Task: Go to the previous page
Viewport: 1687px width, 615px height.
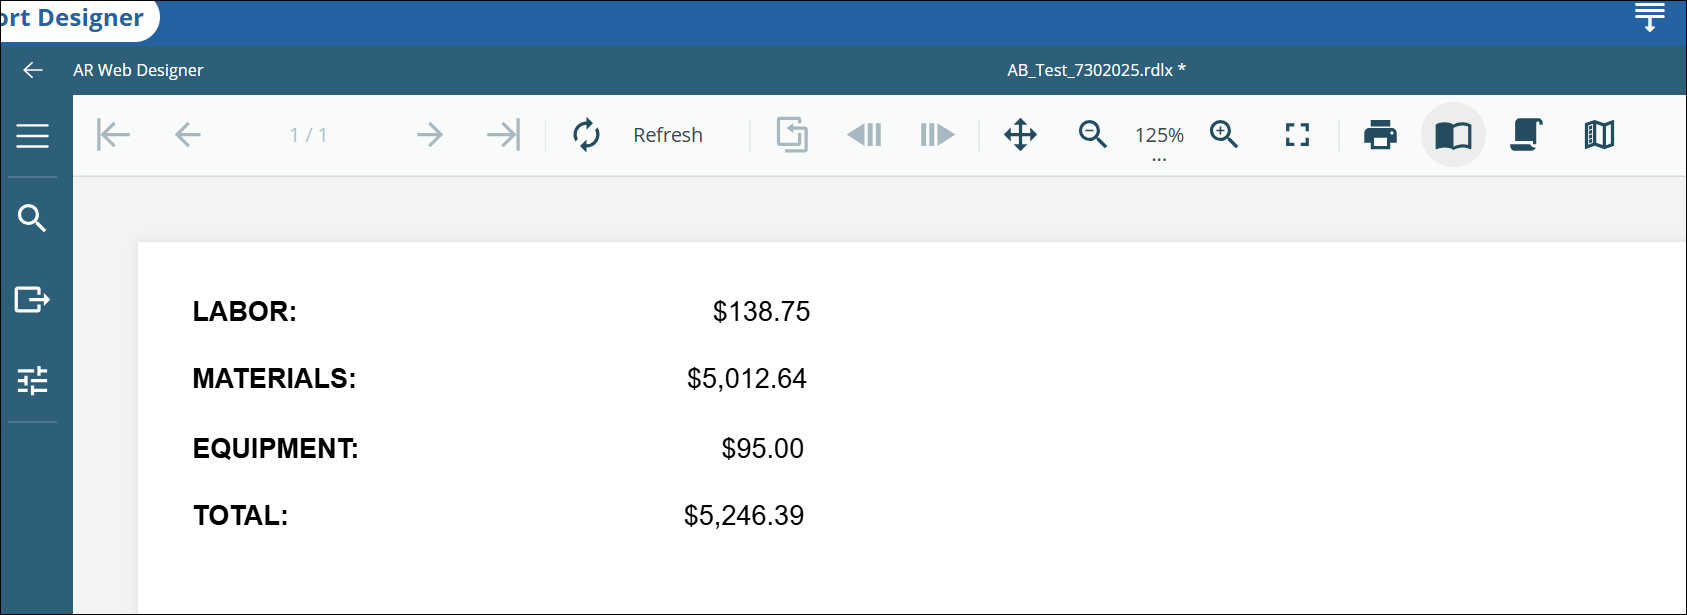Action: [x=188, y=135]
